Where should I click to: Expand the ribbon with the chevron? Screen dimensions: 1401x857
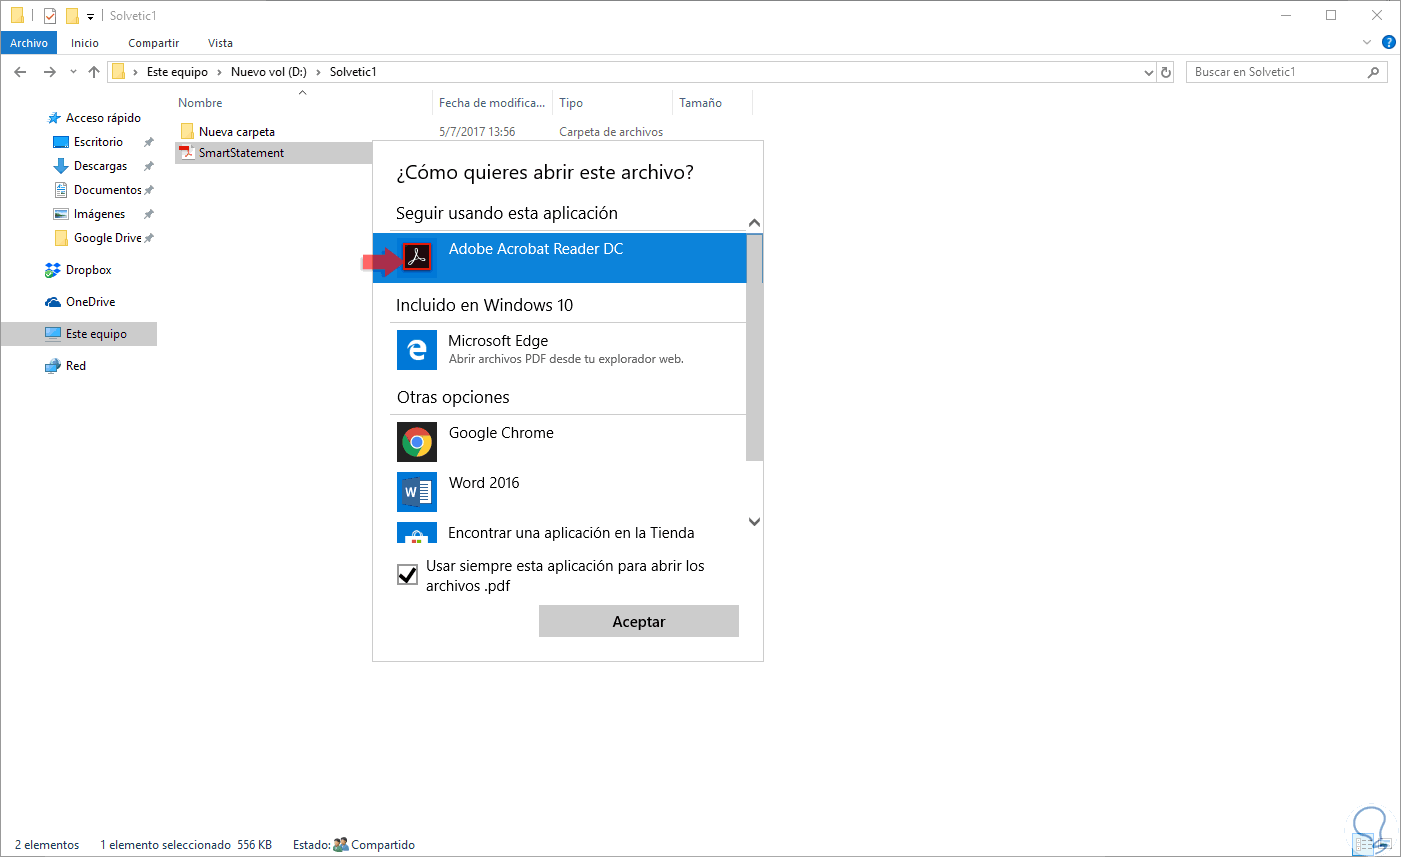pos(1367,42)
